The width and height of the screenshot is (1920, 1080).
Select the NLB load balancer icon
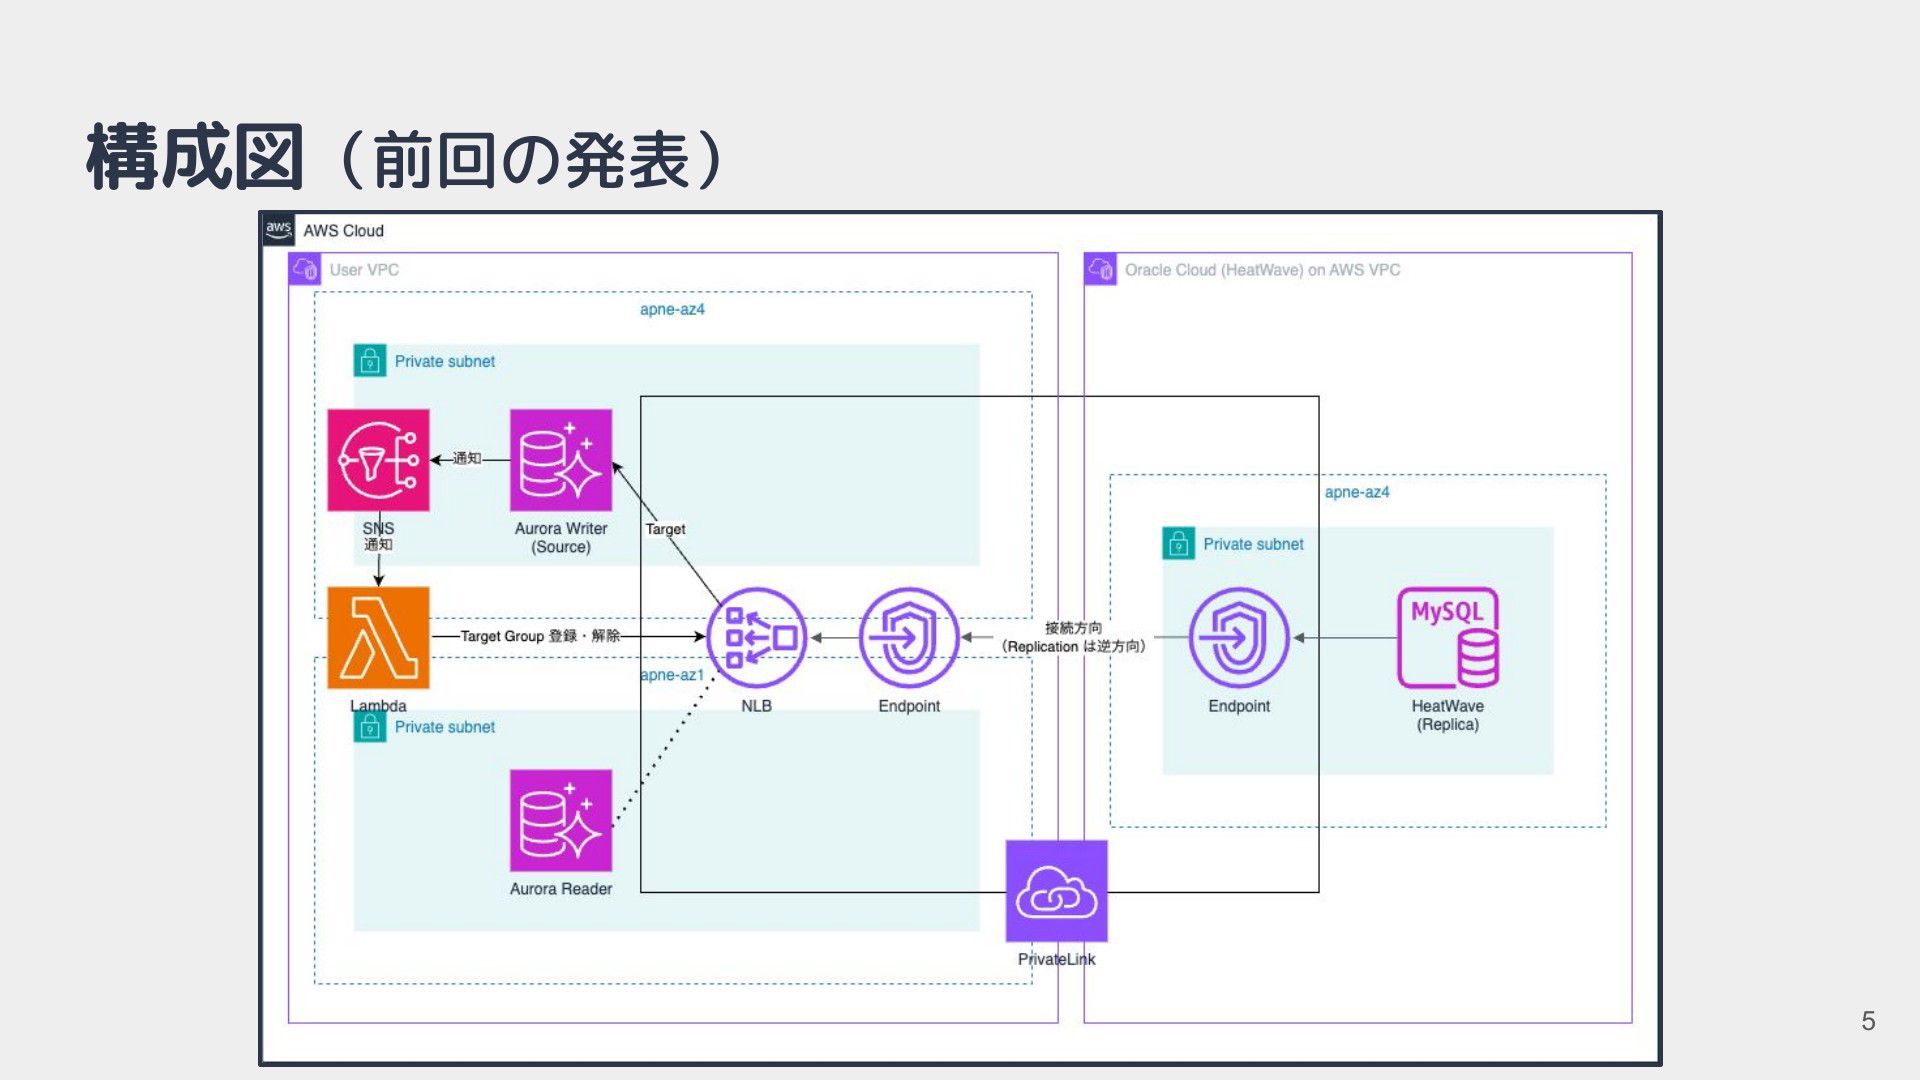point(757,638)
